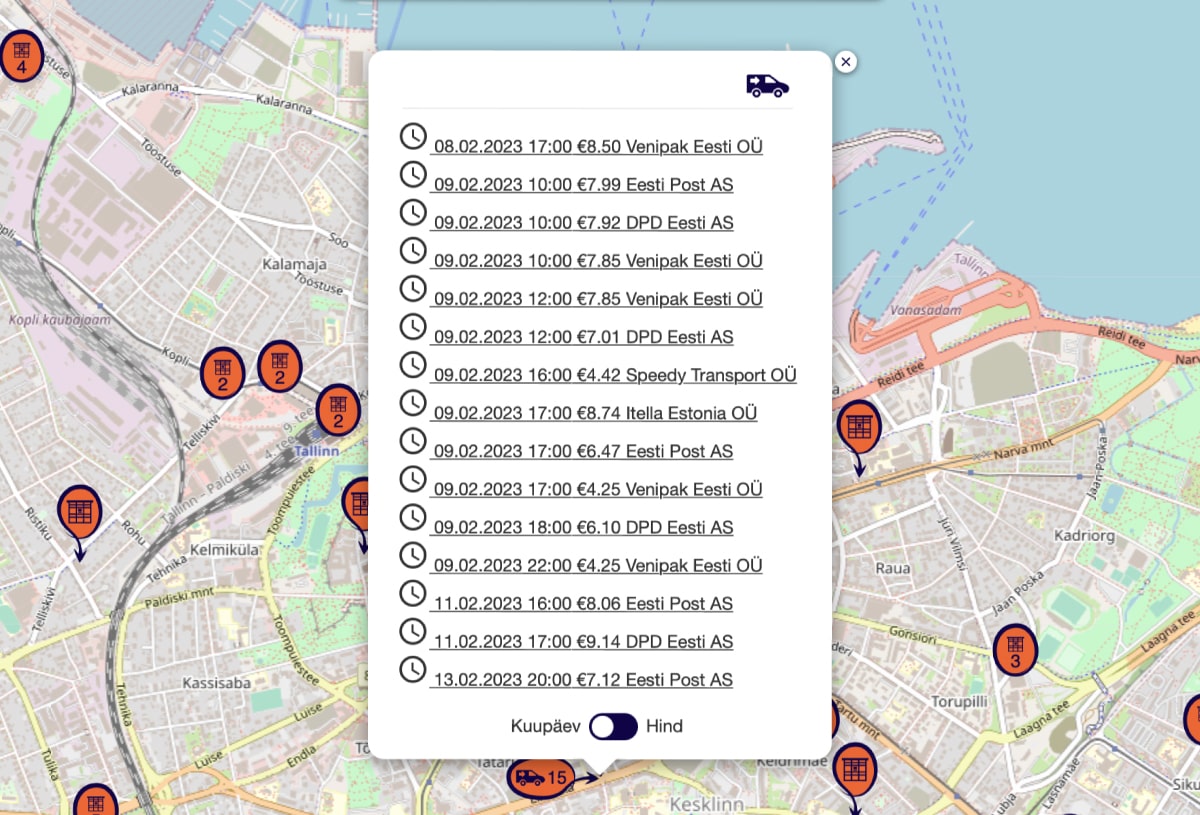Click the Kuupäev sort label
The image size is (1200, 815).
(x=545, y=727)
